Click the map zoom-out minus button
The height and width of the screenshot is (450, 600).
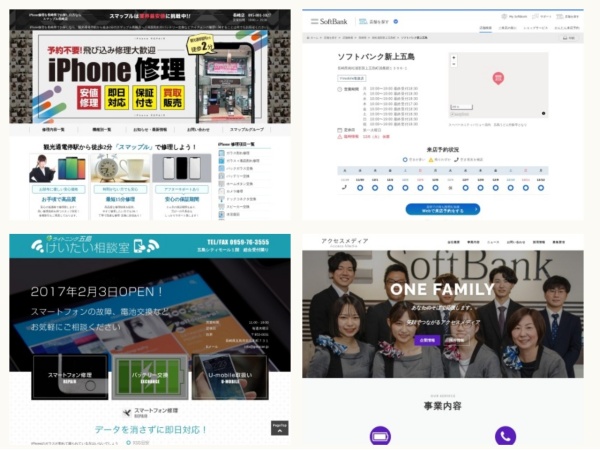pos(454,64)
